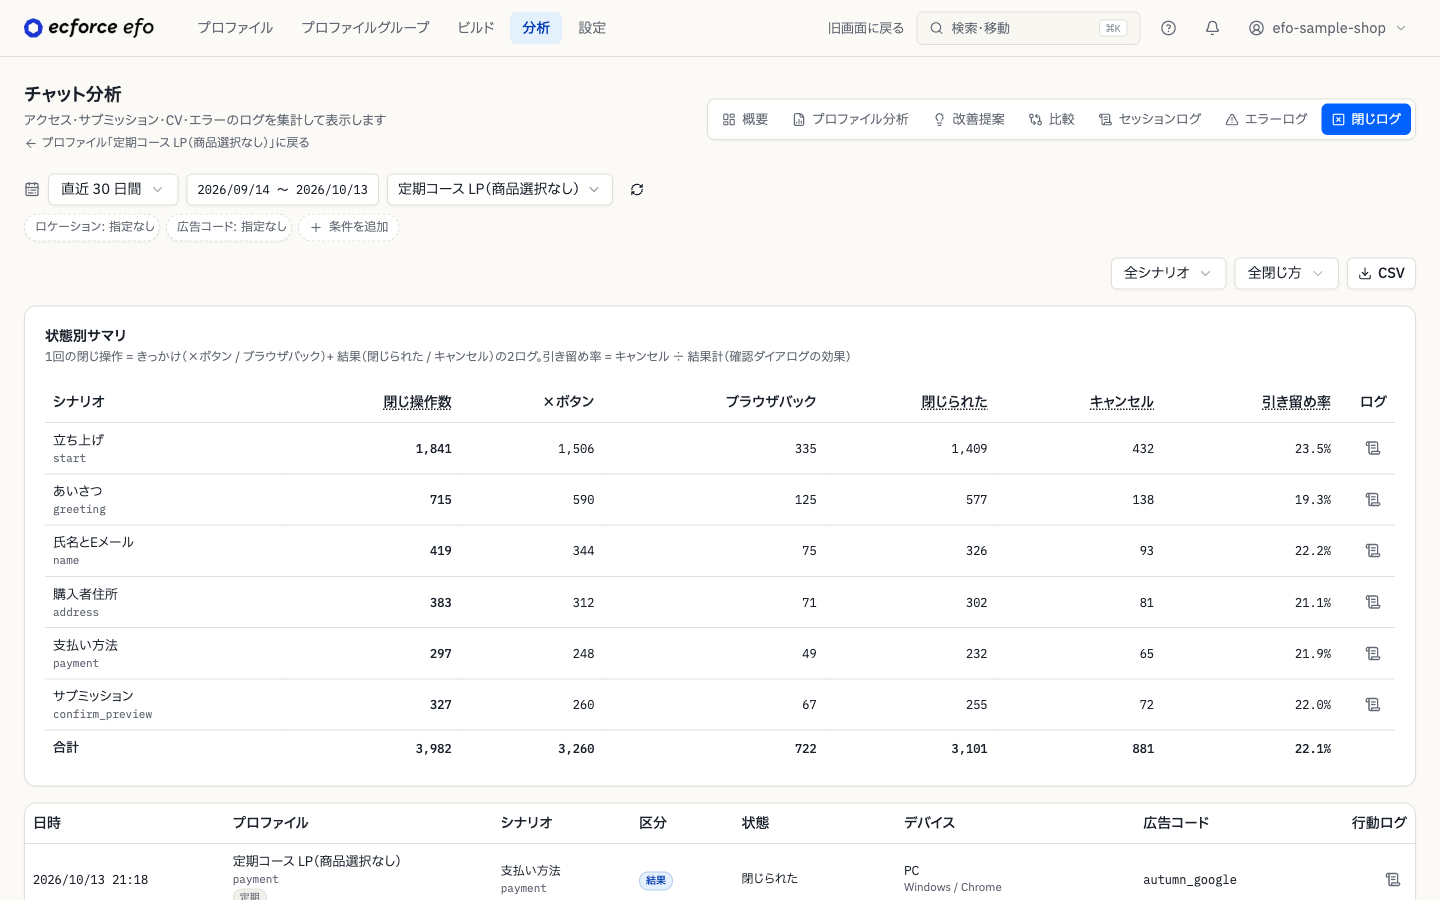
Task: Open log icon for サブミッション row
Action: (x=1373, y=704)
